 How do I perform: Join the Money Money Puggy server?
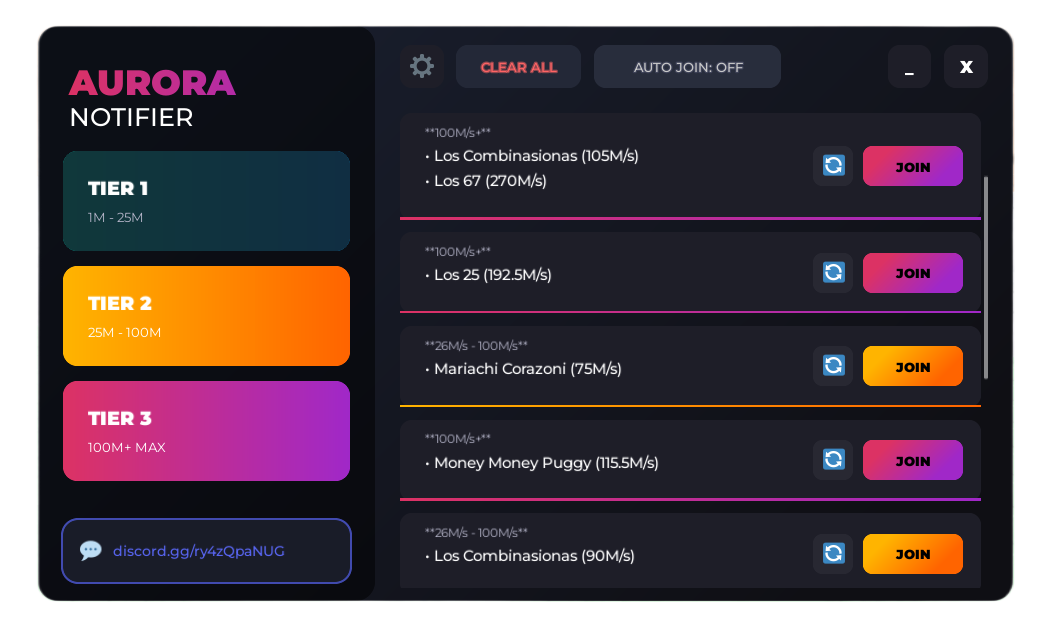[912, 461]
